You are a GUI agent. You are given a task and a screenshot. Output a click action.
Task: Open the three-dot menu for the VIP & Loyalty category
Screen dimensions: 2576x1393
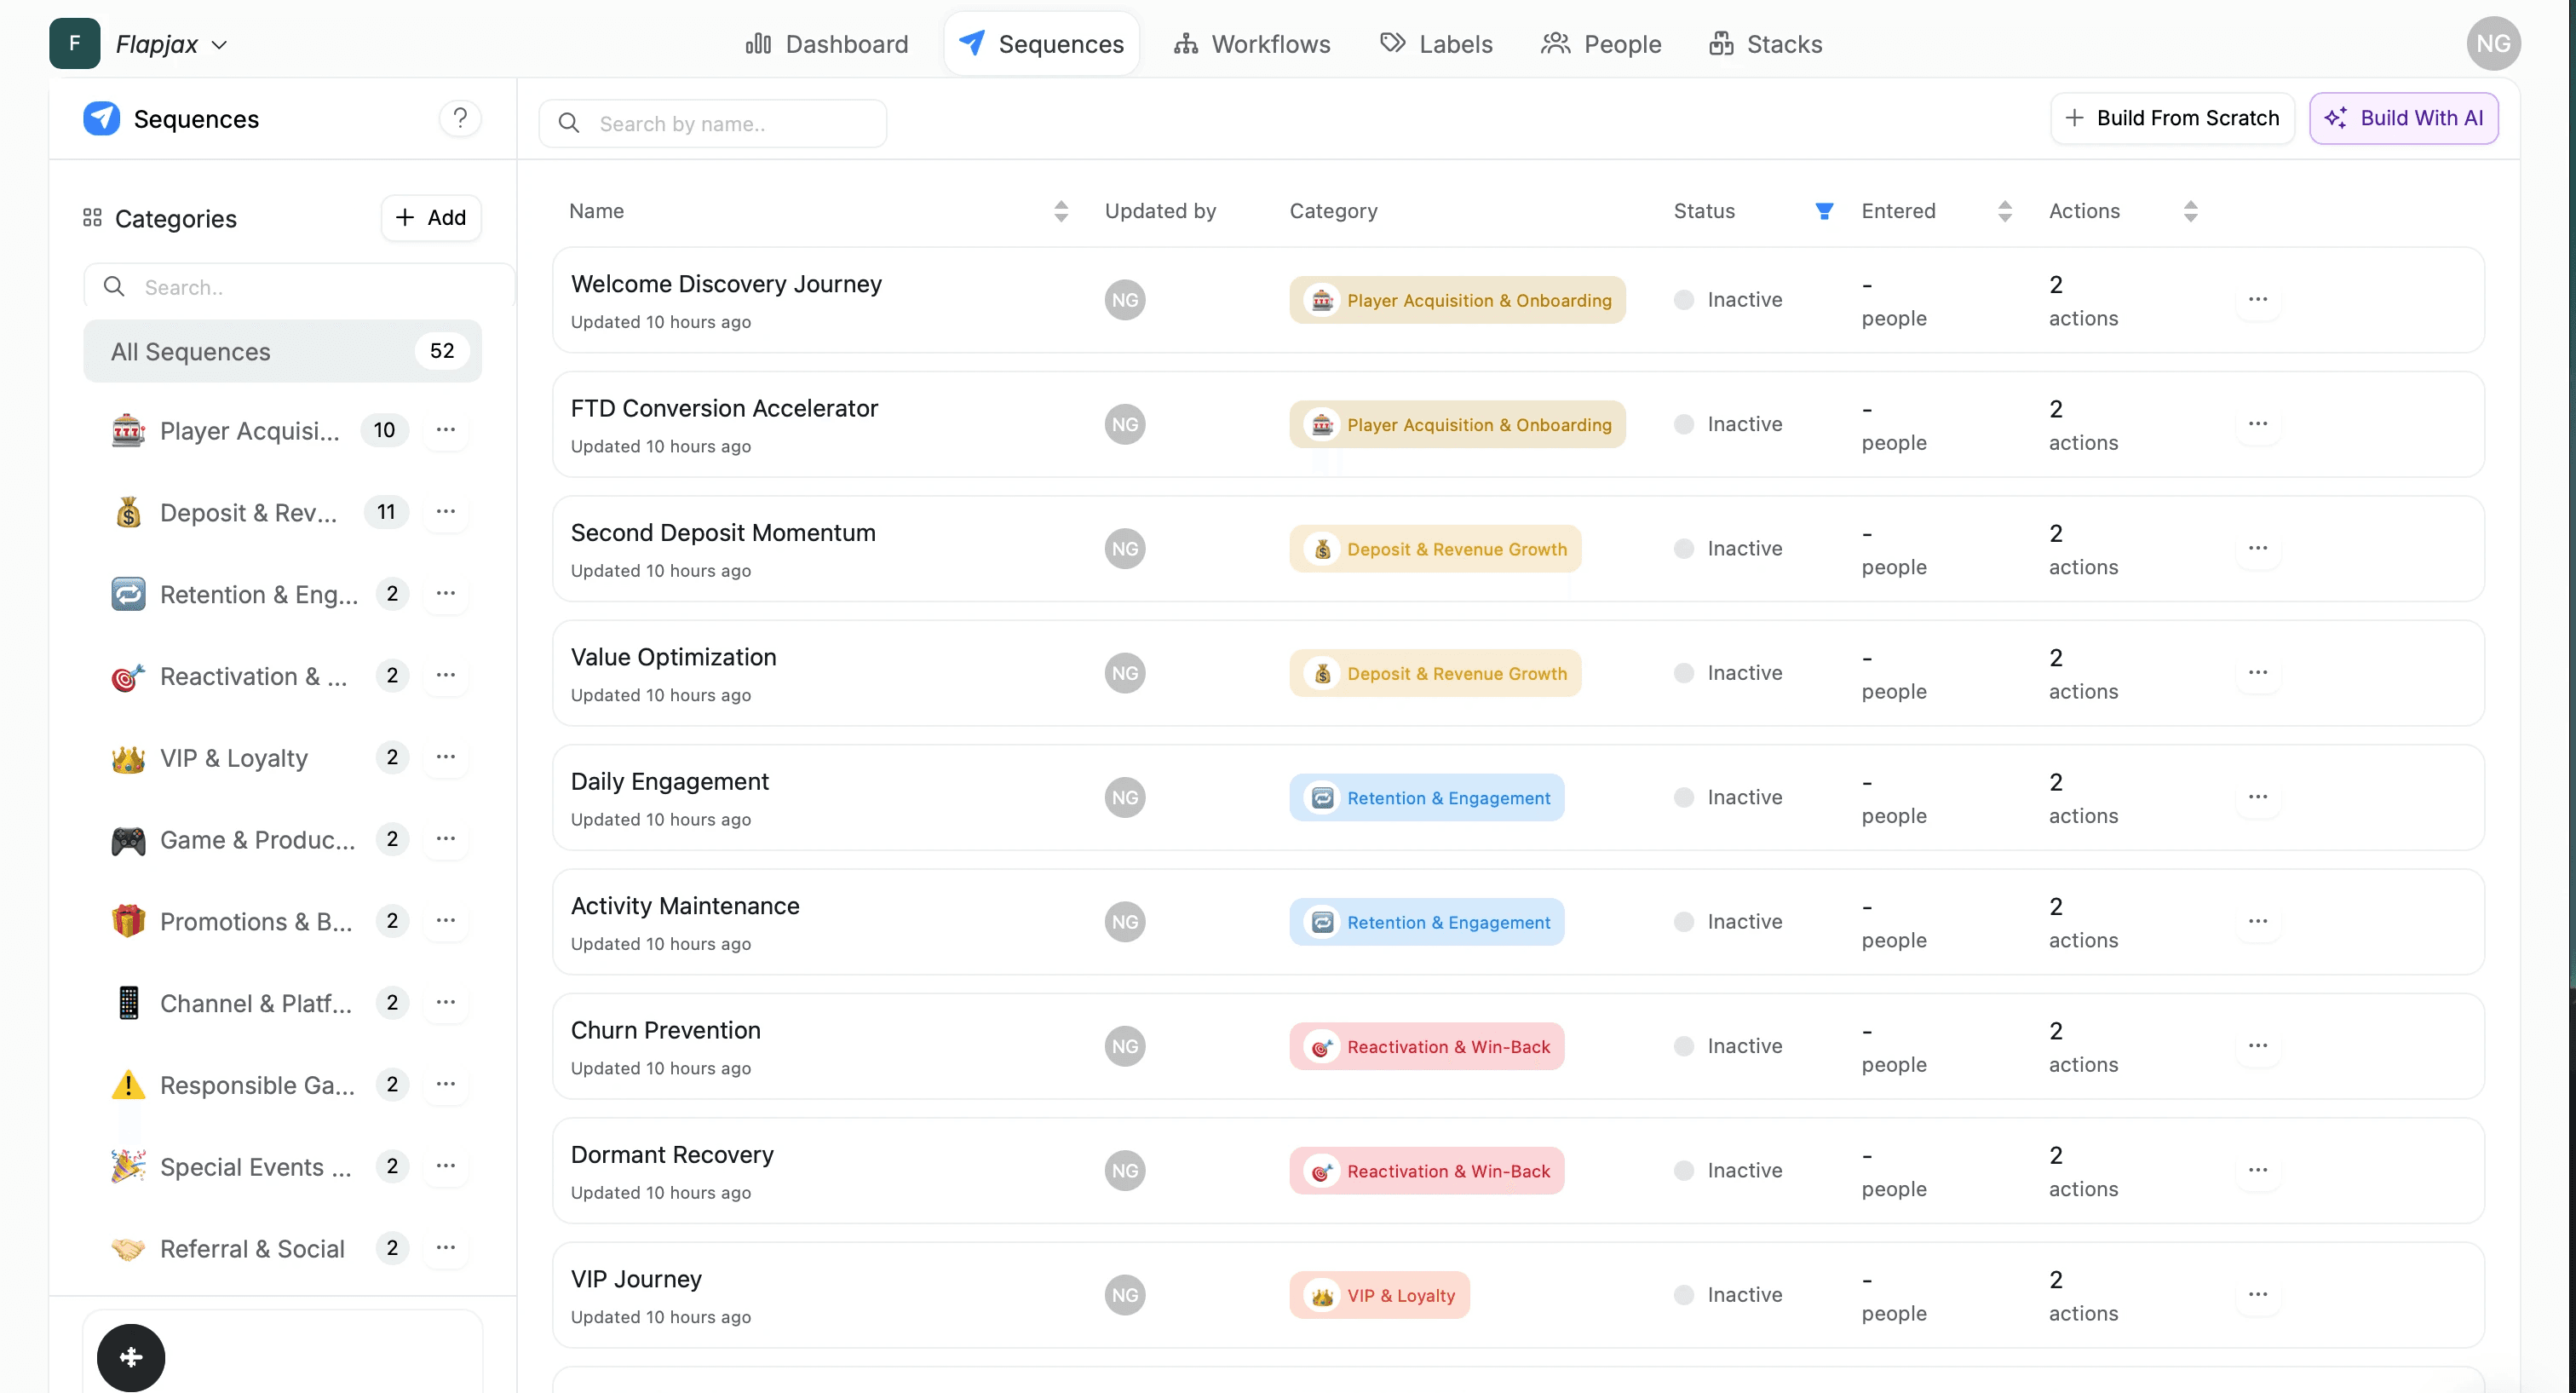(x=446, y=757)
